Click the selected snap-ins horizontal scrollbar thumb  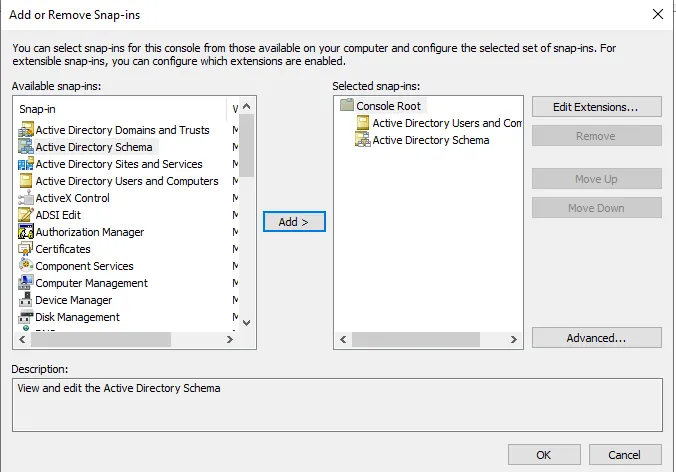click(416, 339)
